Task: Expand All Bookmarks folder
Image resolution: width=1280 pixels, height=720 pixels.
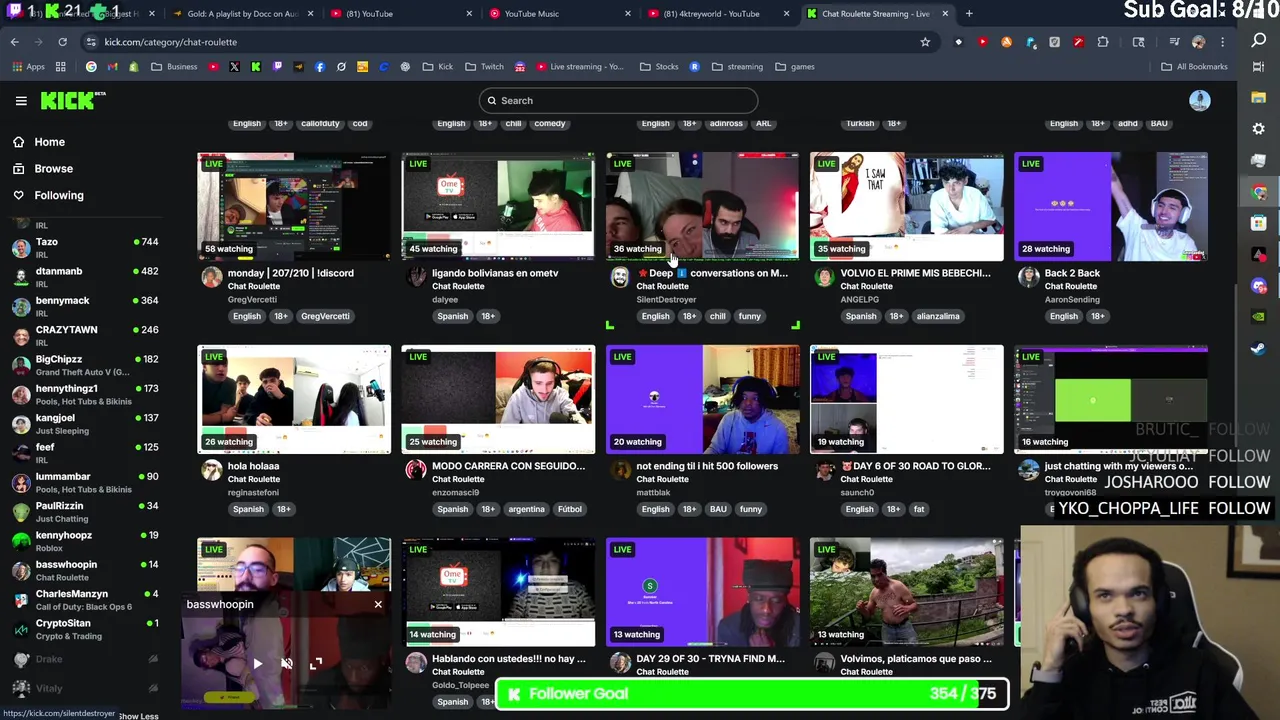Action: 1194,67
